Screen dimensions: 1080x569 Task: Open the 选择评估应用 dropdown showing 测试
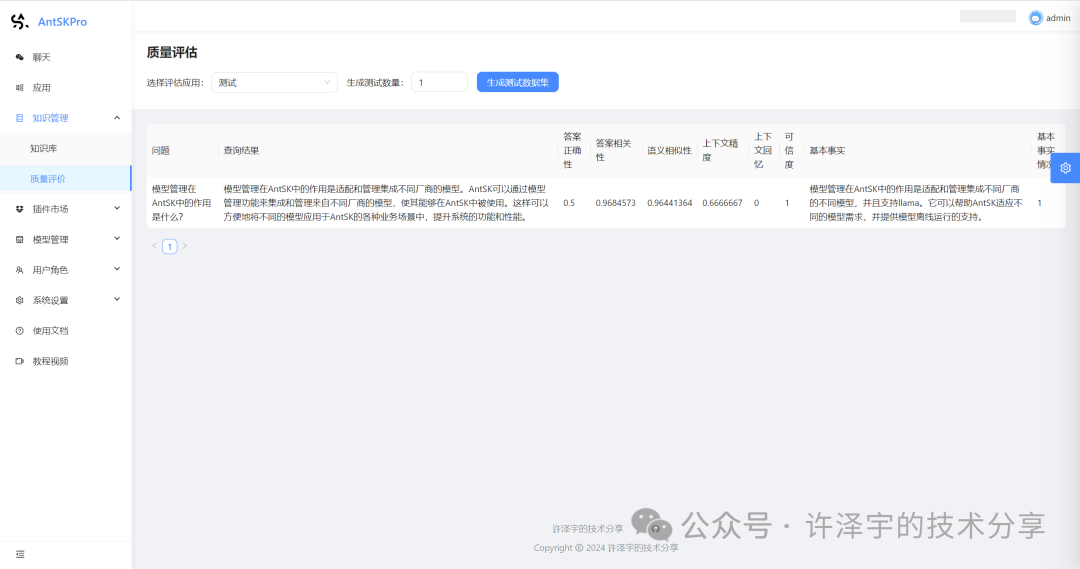(x=274, y=82)
